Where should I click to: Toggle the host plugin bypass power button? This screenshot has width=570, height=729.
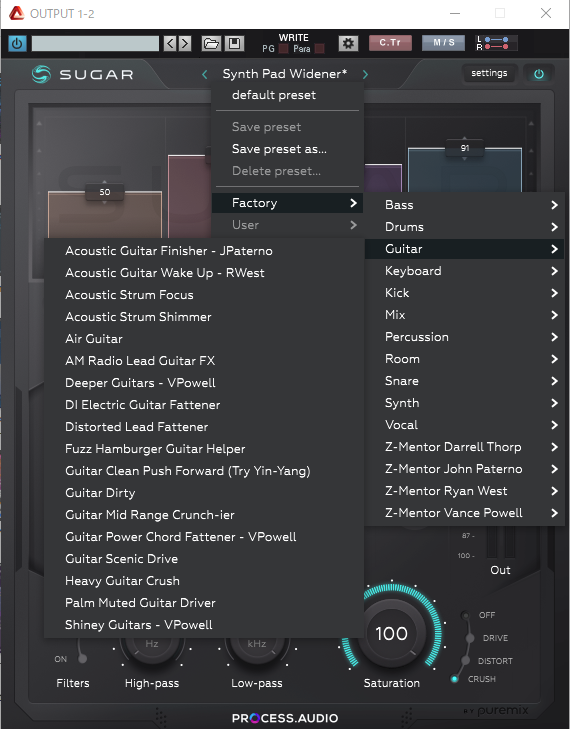click(x=17, y=44)
